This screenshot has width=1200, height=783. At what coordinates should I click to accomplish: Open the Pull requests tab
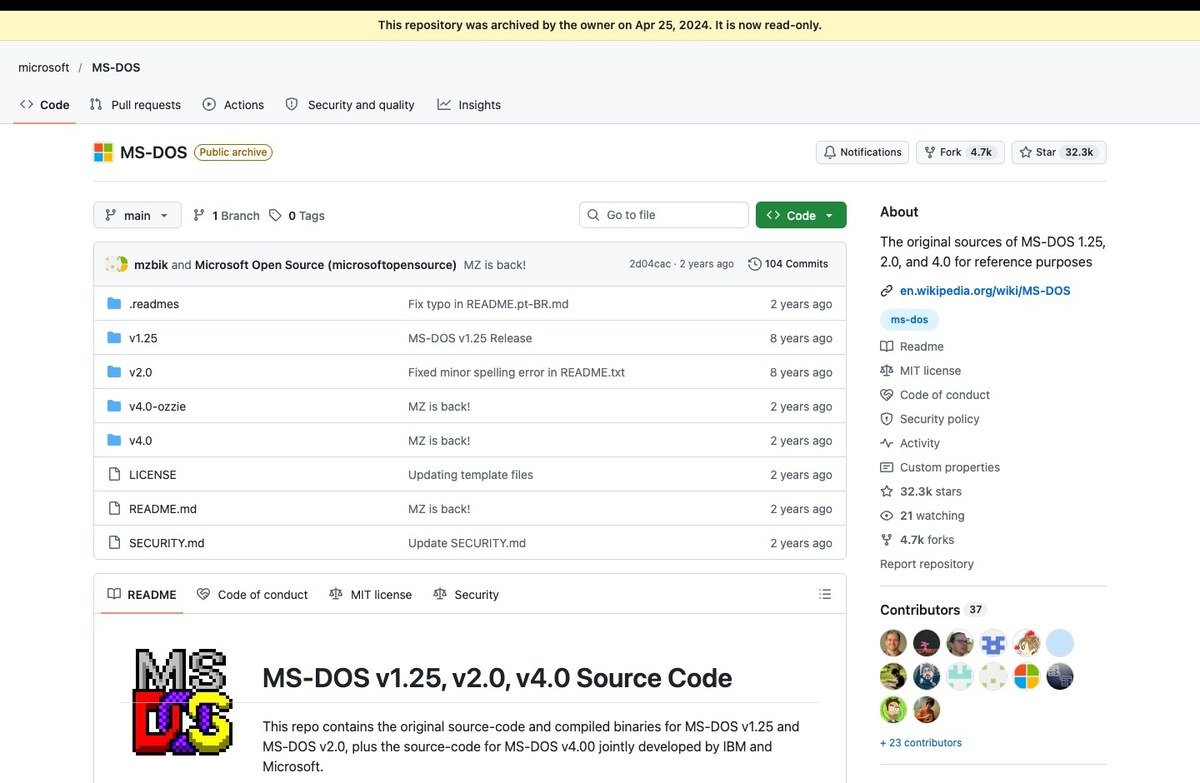[x=135, y=105]
